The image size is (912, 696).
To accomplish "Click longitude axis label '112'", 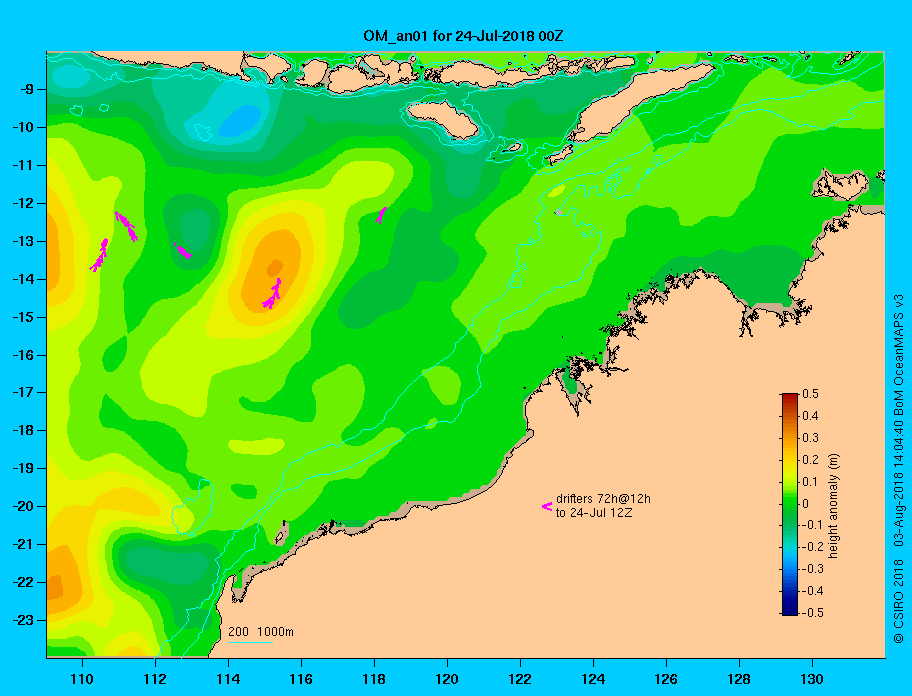I will (x=155, y=679).
